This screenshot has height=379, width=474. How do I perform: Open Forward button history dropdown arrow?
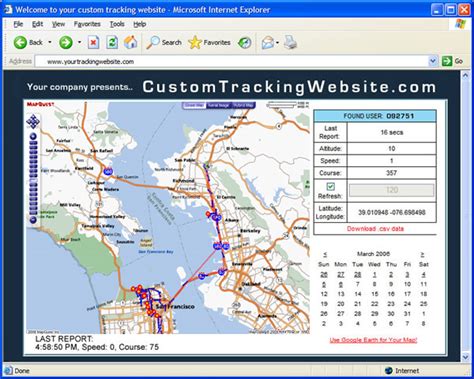pyautogui.click(x=79, y=42)
